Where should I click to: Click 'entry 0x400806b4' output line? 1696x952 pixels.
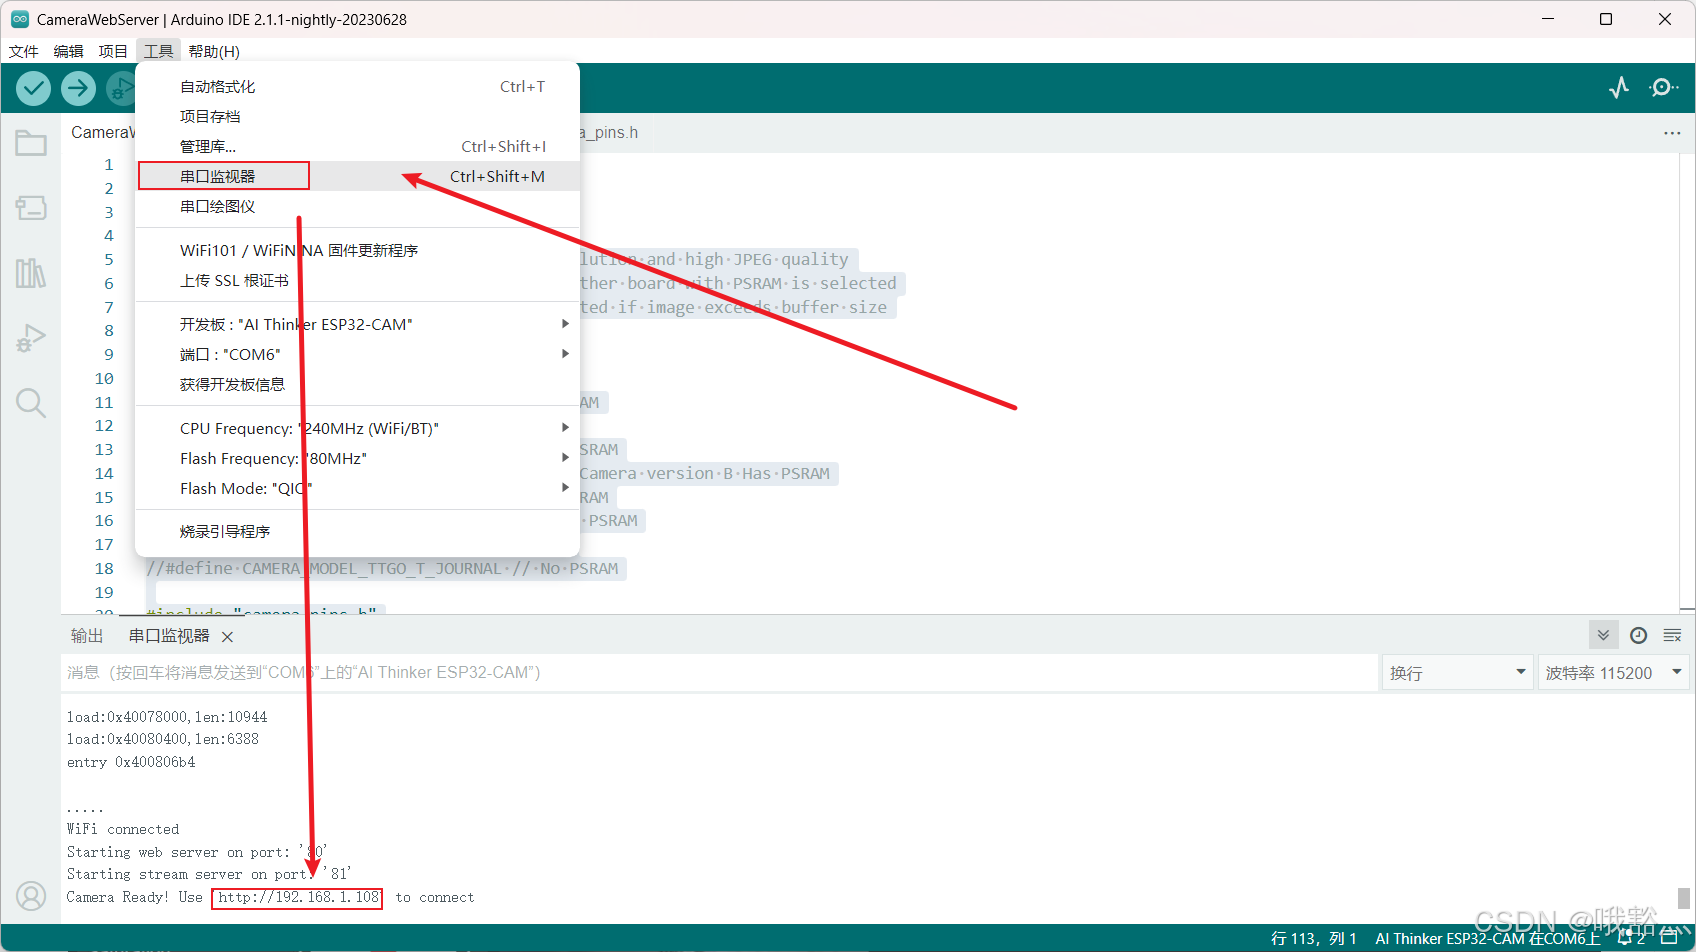click(131, 762)
